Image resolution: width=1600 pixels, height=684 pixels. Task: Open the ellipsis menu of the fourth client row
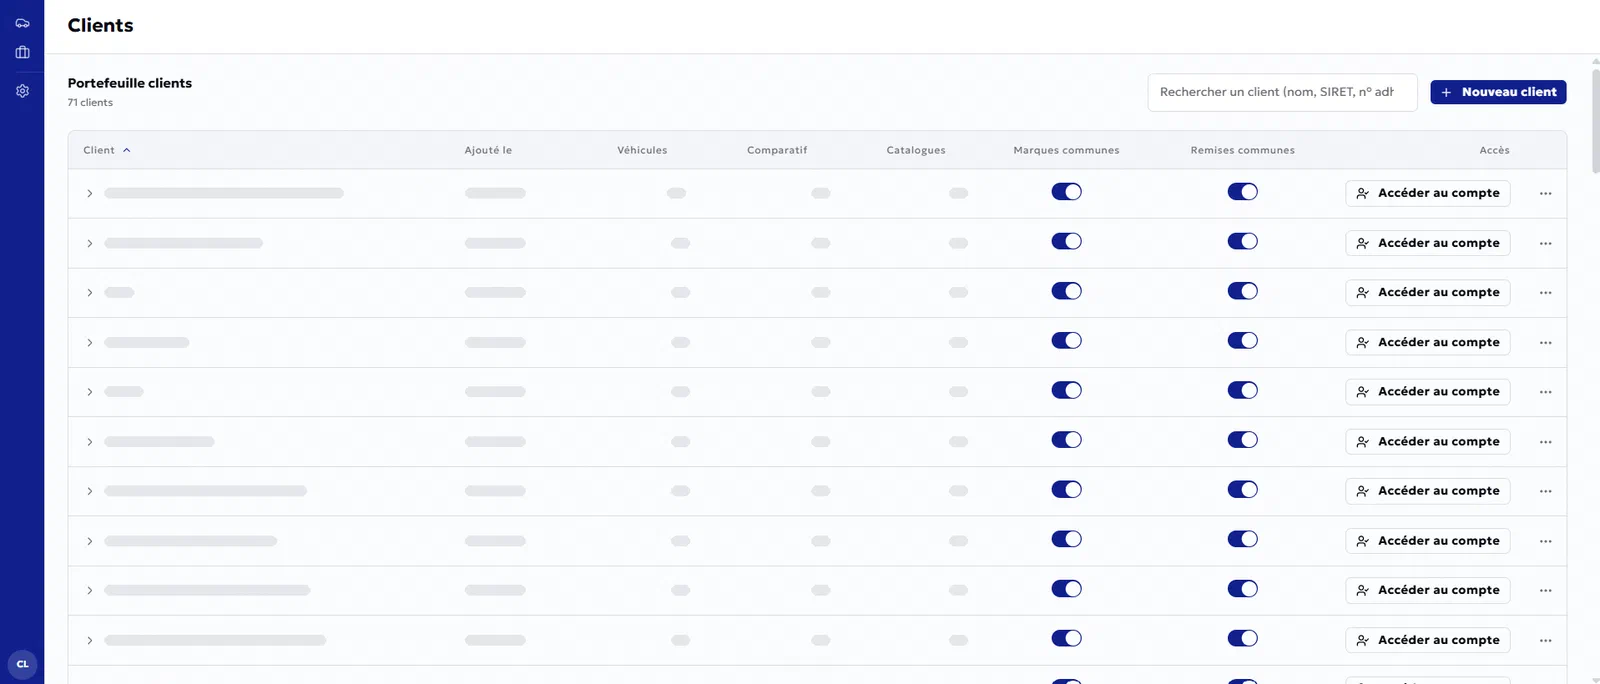click(x=1545, y=342)
